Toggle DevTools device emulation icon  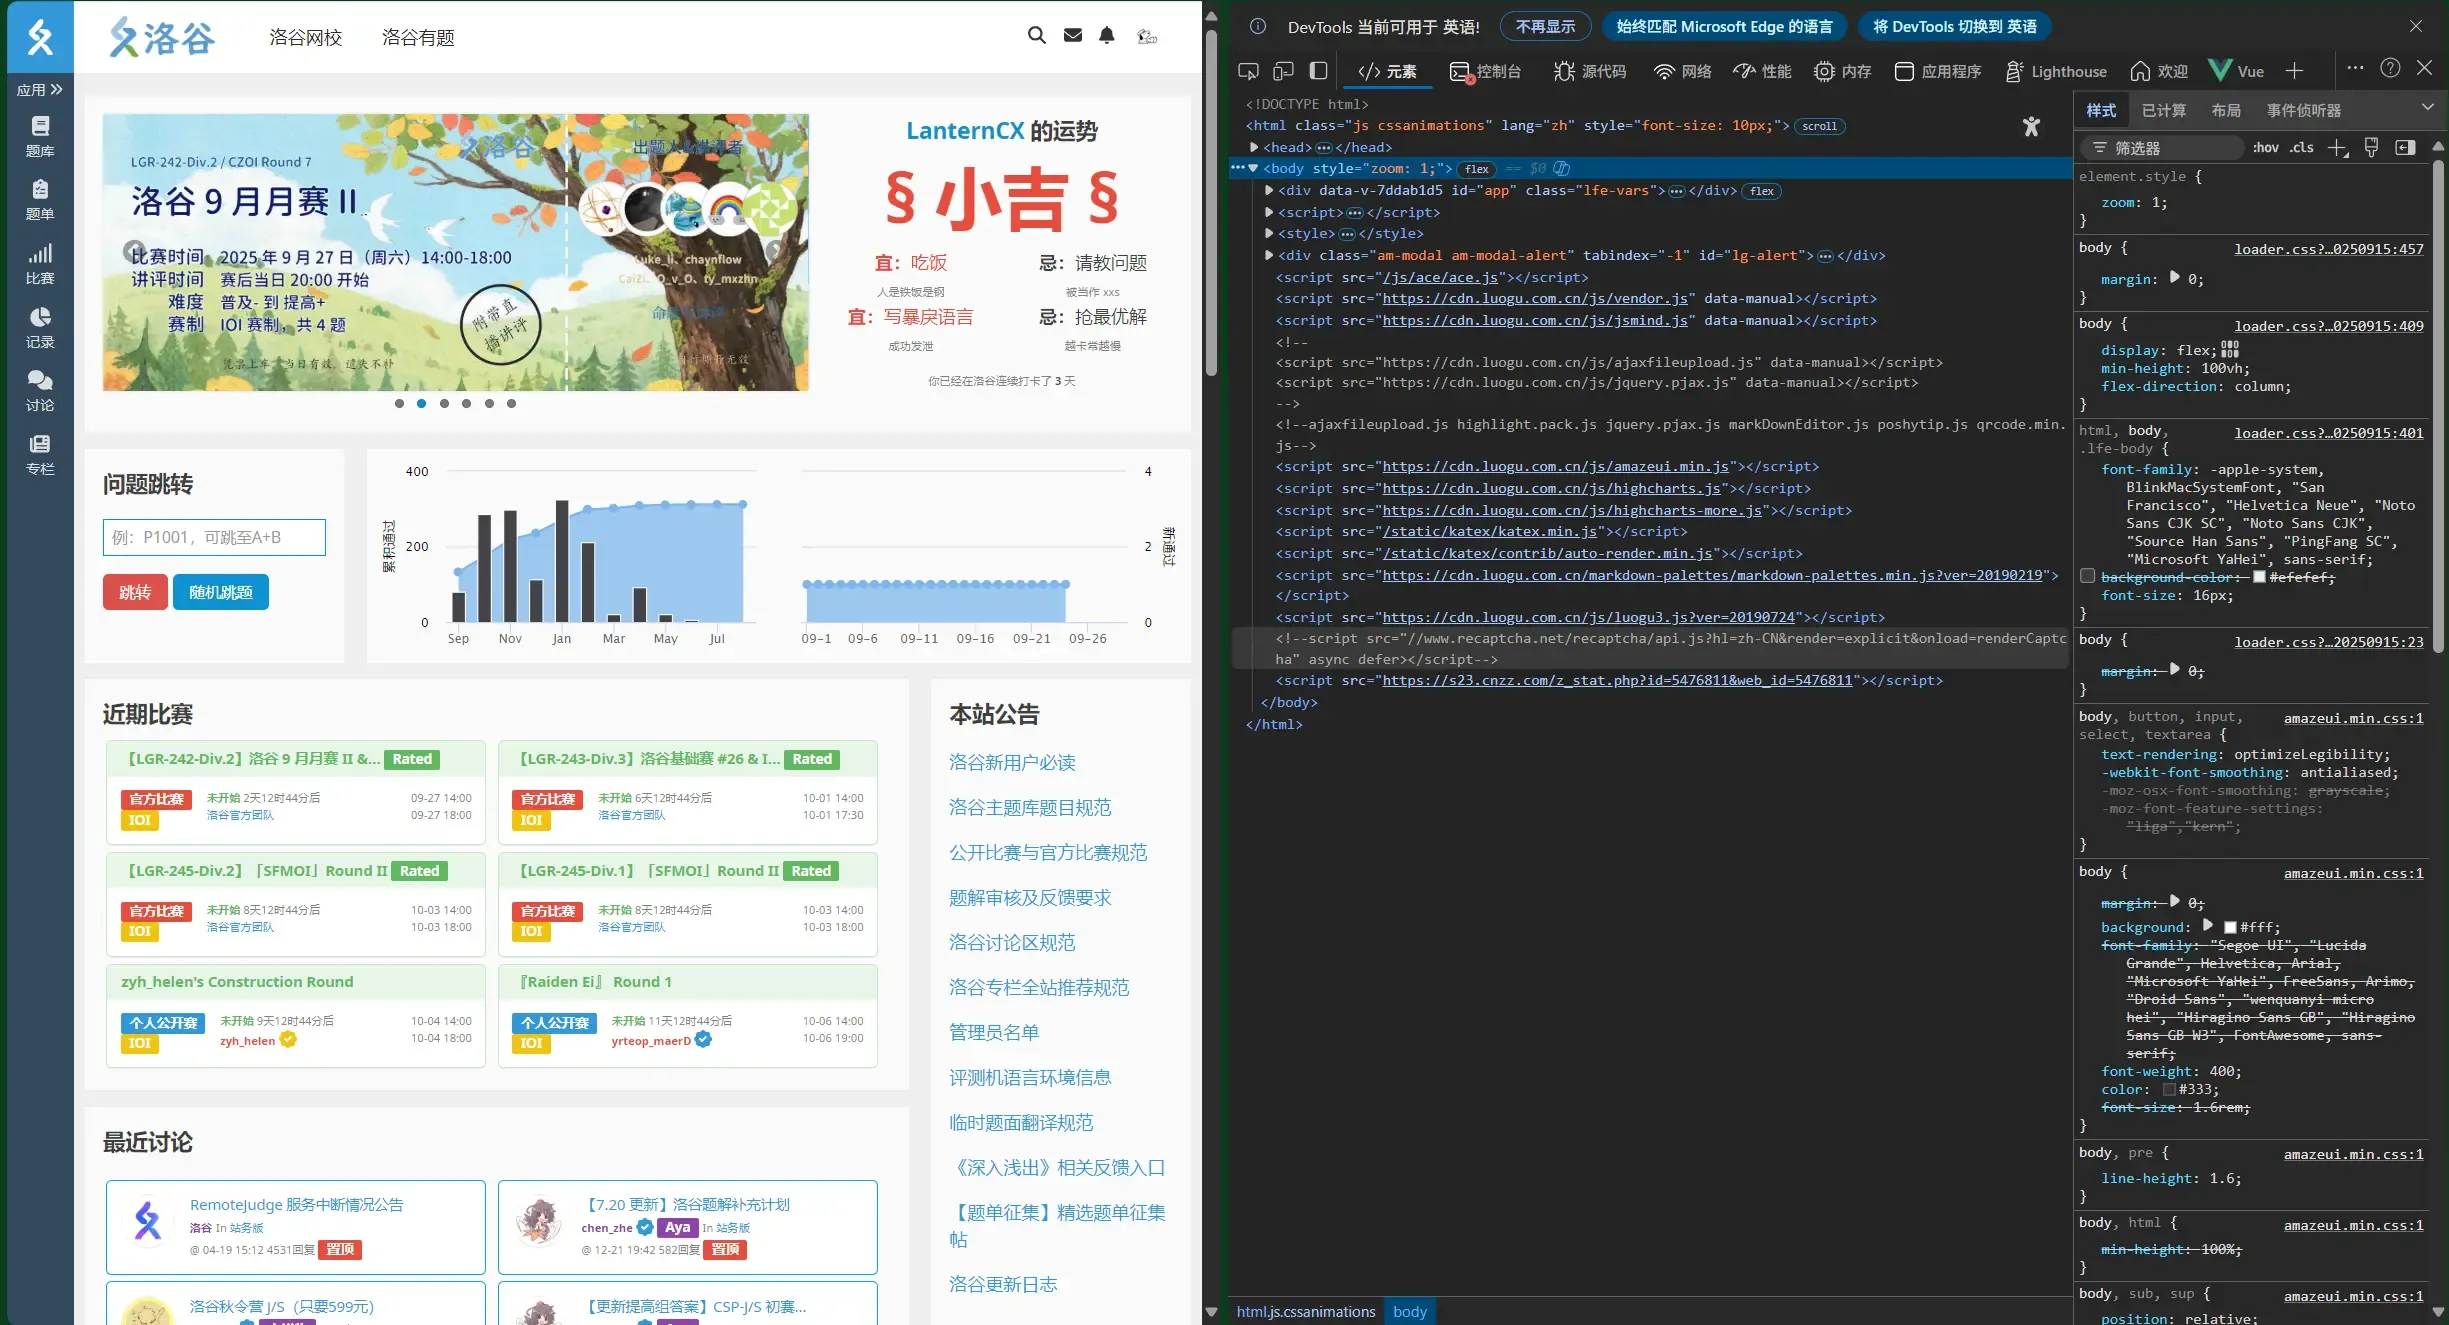click(1283, 71)
